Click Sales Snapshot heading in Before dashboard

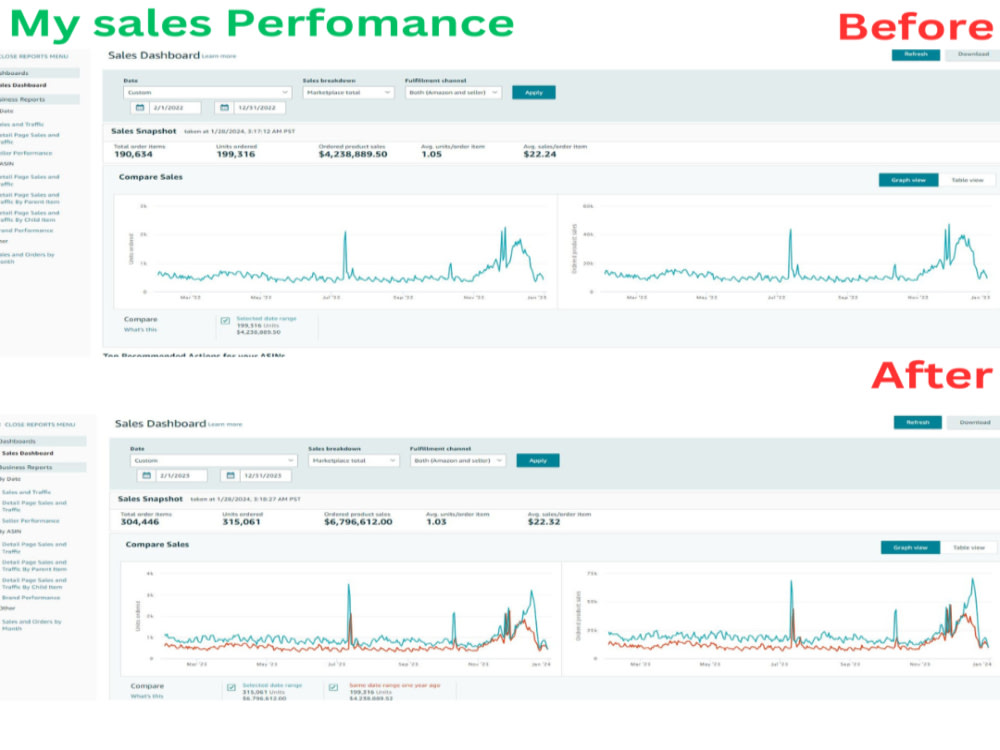coord(143,131)
